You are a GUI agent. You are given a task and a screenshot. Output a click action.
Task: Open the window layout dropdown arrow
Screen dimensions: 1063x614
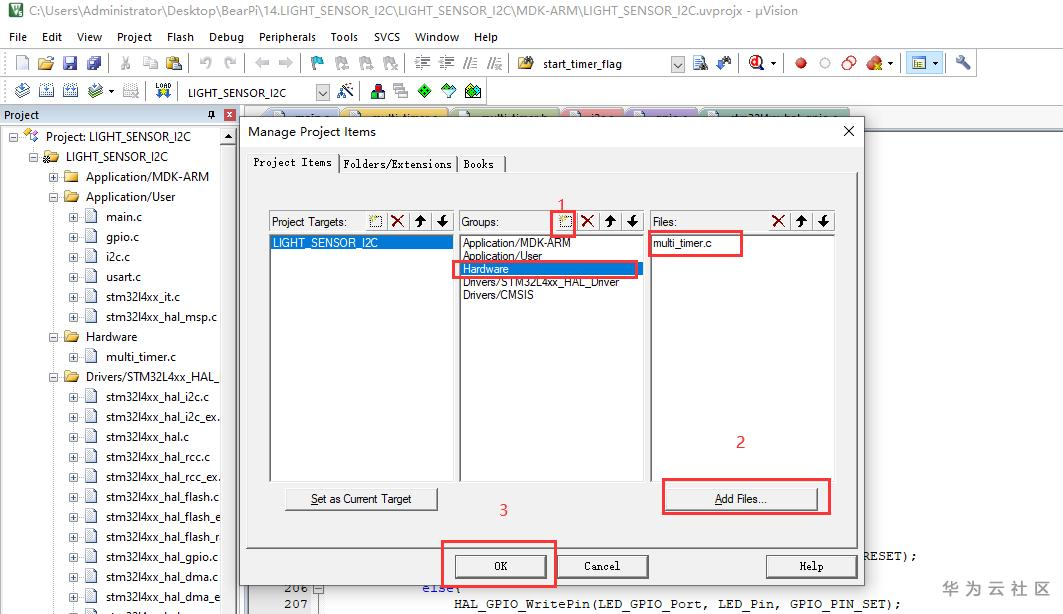coord(936,63)
